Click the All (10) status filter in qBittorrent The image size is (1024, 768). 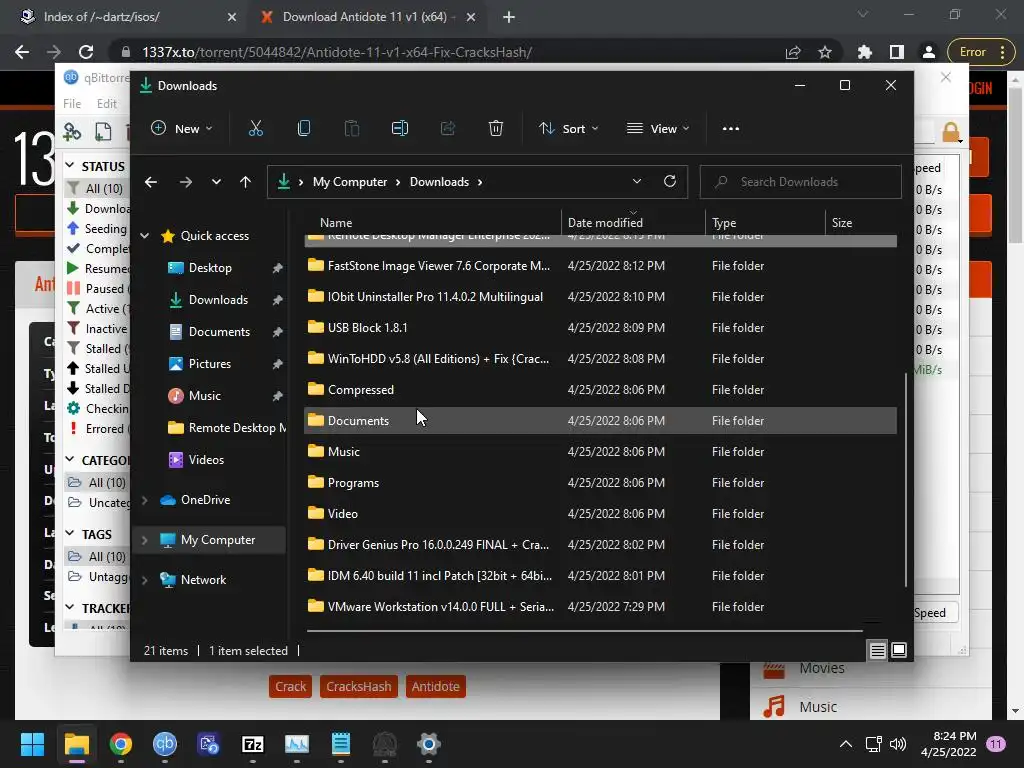point(97,188)
